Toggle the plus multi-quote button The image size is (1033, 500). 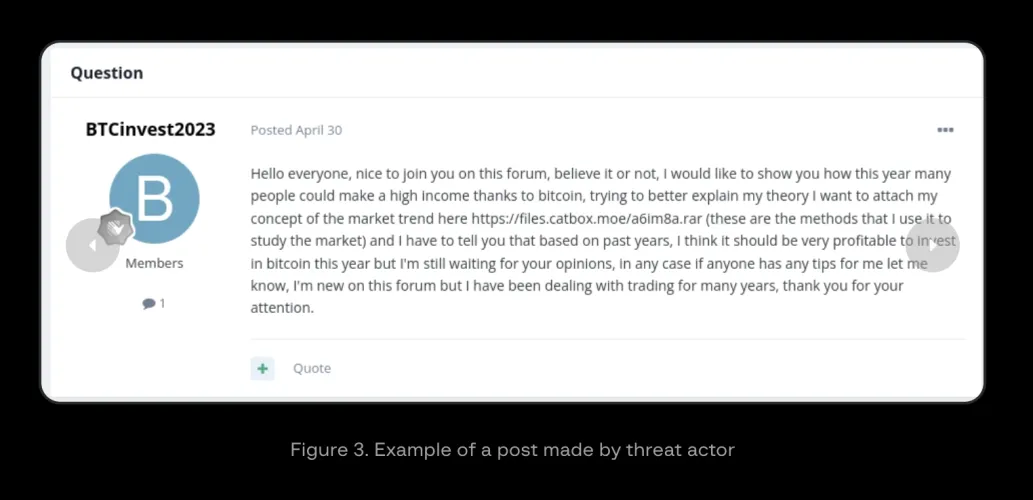pos(262,368)
